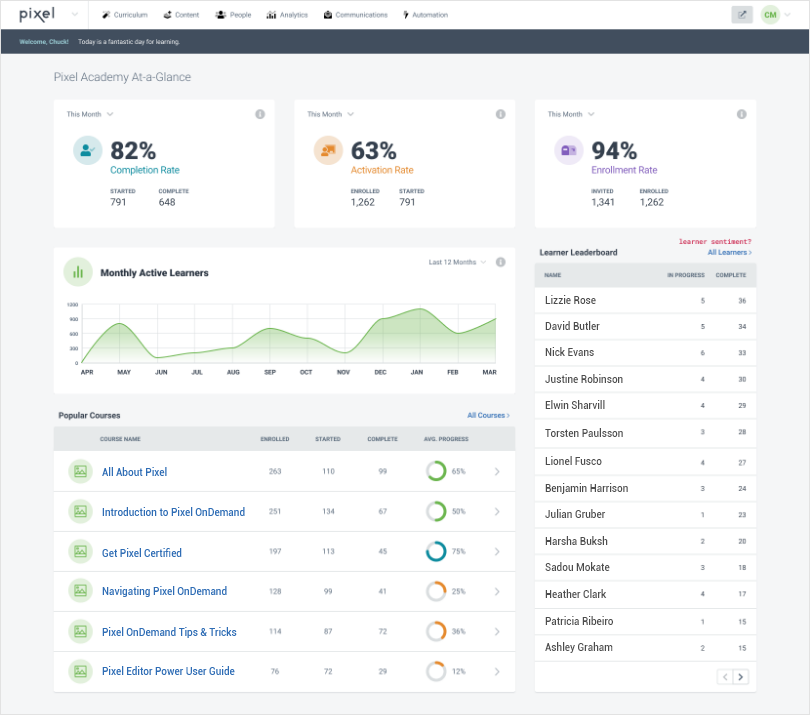The image size is (810, 715).
Task: Open Get Pixel Certified row chevron
Action: point(497,551)
